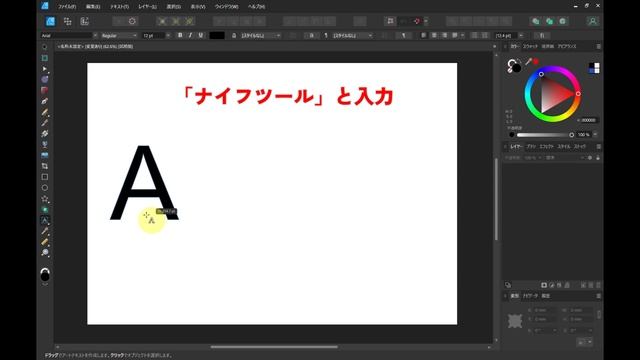Open the Color panel options menu

598,47
